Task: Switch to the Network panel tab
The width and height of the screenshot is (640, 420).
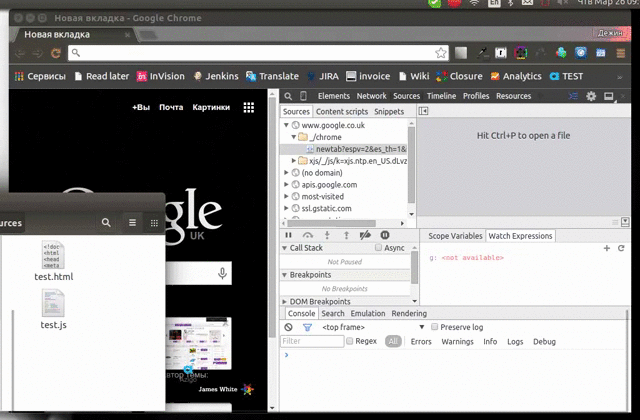Action: 371,96
